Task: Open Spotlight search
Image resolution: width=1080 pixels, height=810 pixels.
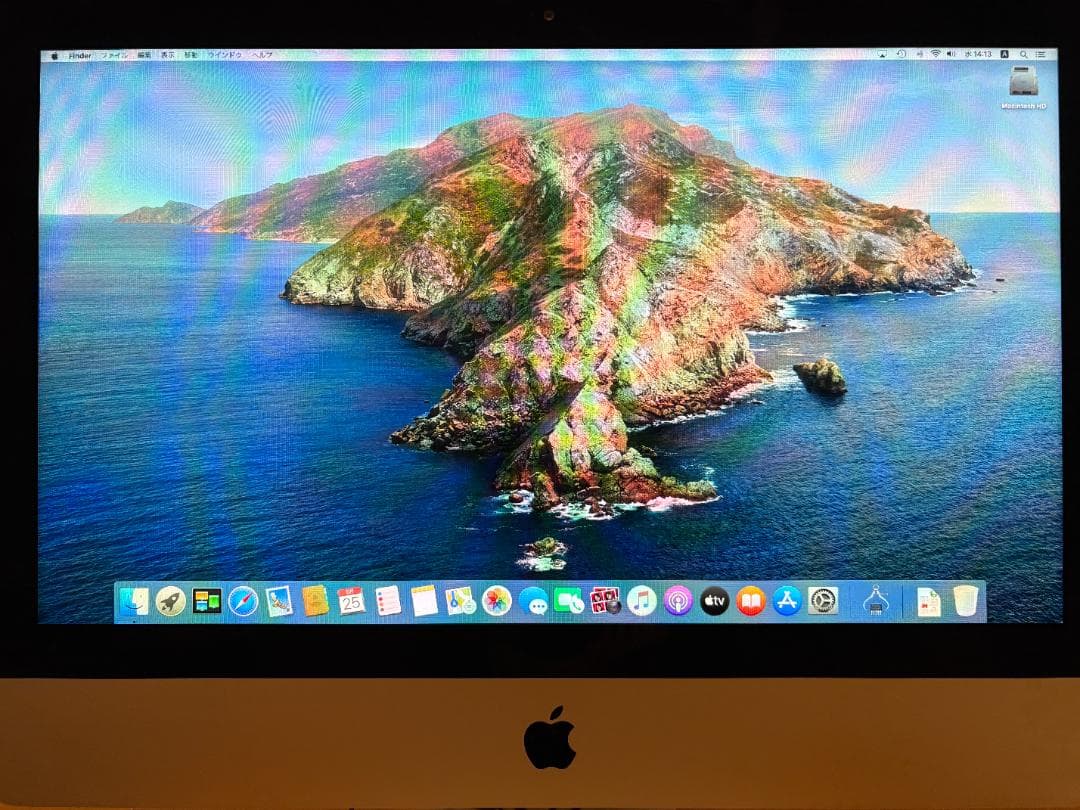Action: click(x=1024, y=55)
